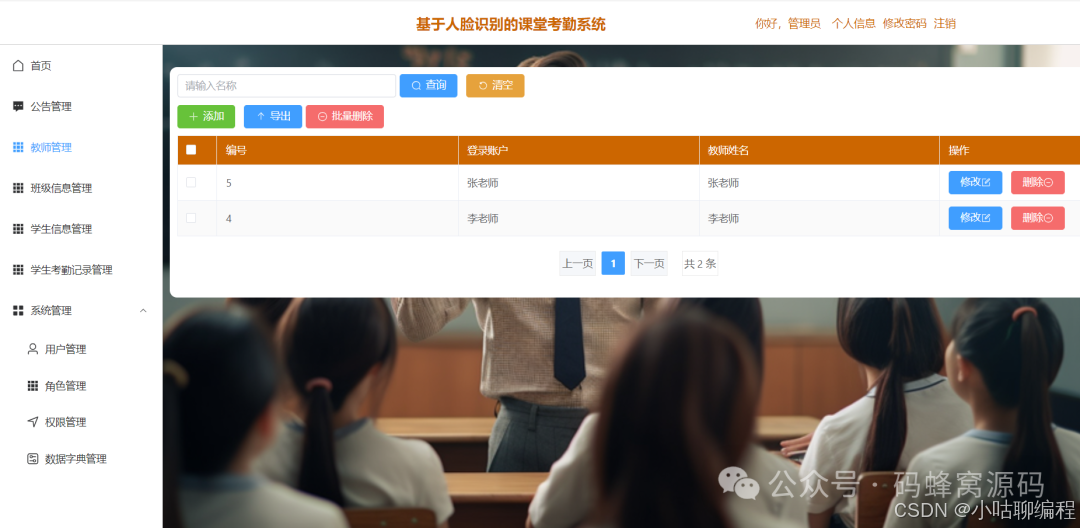Click the red 批量删除 button
This screenshot has height=528, width=1080.
[344, 116]
